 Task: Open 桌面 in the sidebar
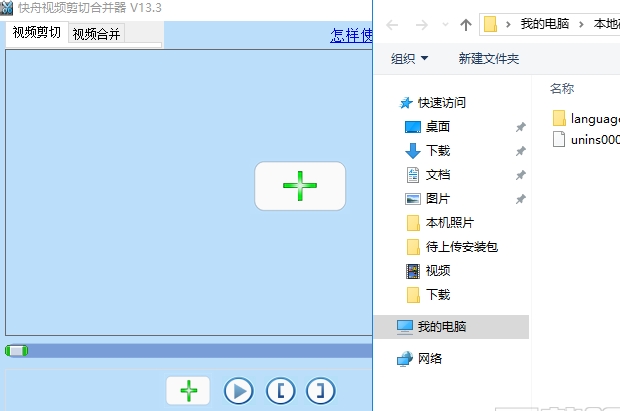pyautogui.click(x=437, y=126)
